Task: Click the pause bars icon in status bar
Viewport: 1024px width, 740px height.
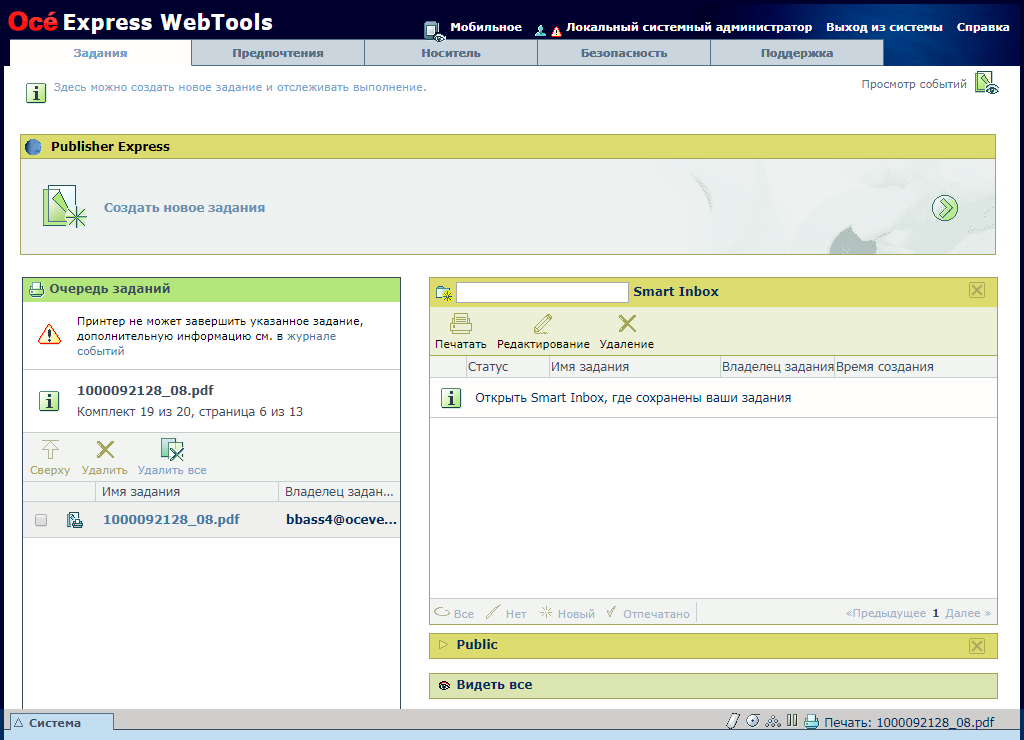Action: [x=792, y=721]
